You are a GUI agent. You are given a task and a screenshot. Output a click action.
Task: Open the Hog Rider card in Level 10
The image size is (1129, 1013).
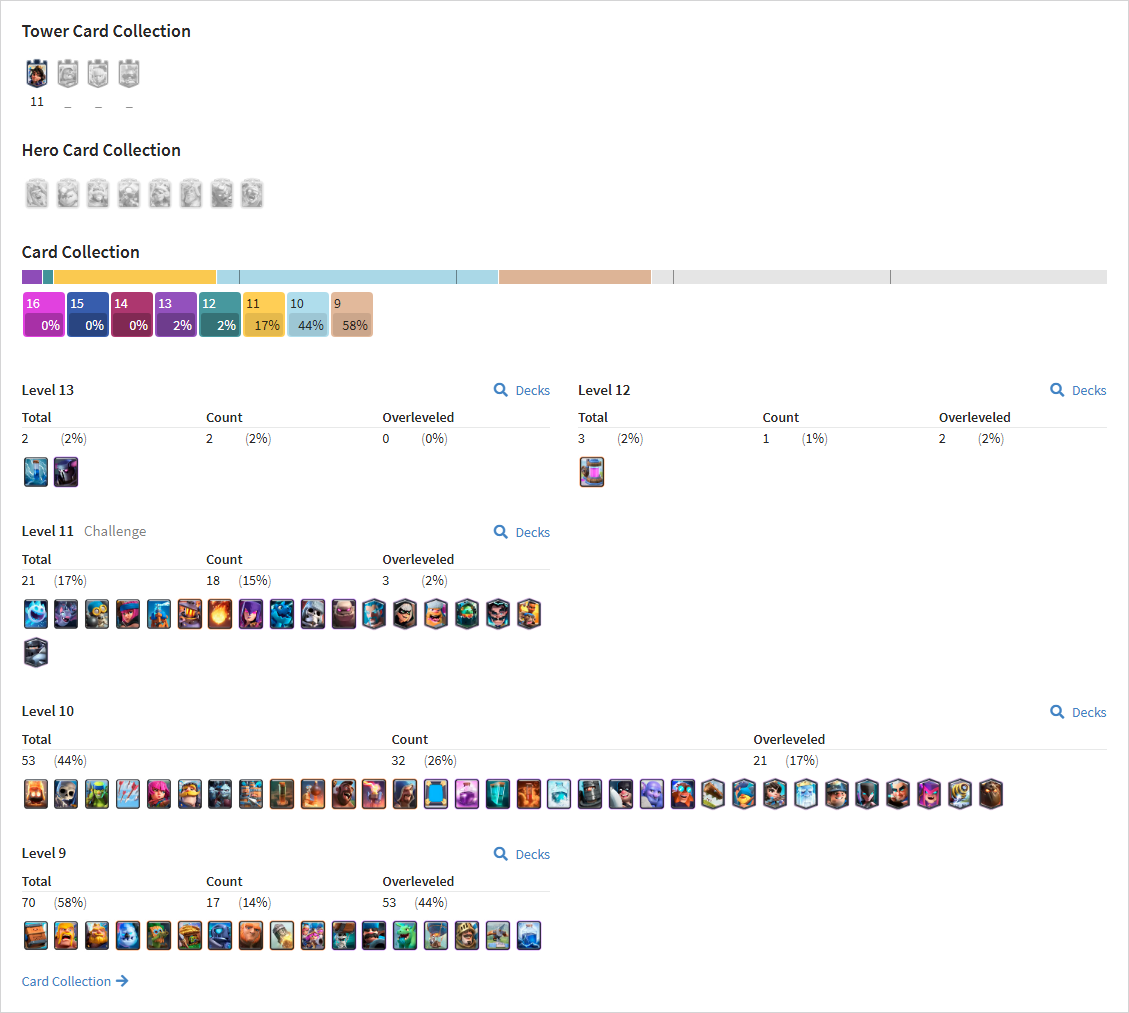click(x=343, y=794)
